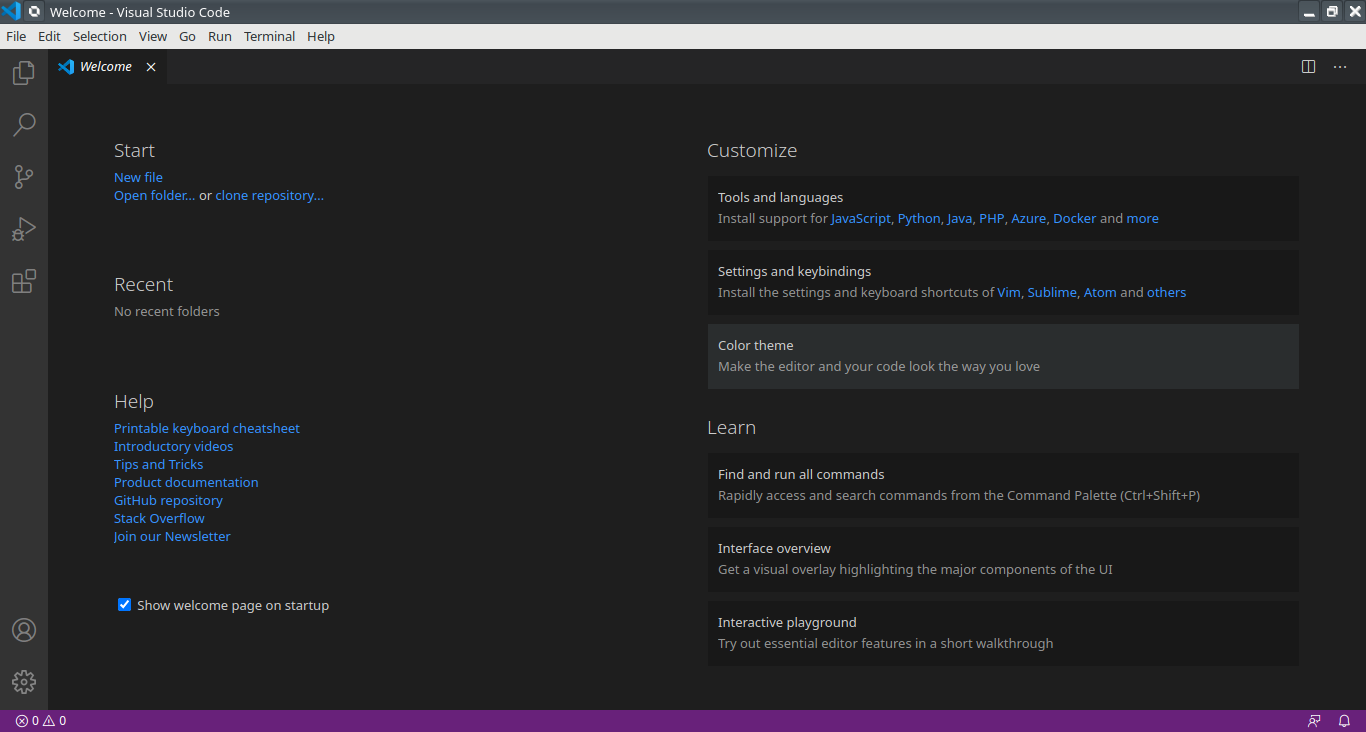This screenshot has height=732, width=1366.
Task: Open the Help menu
Action: click(321, 36)
